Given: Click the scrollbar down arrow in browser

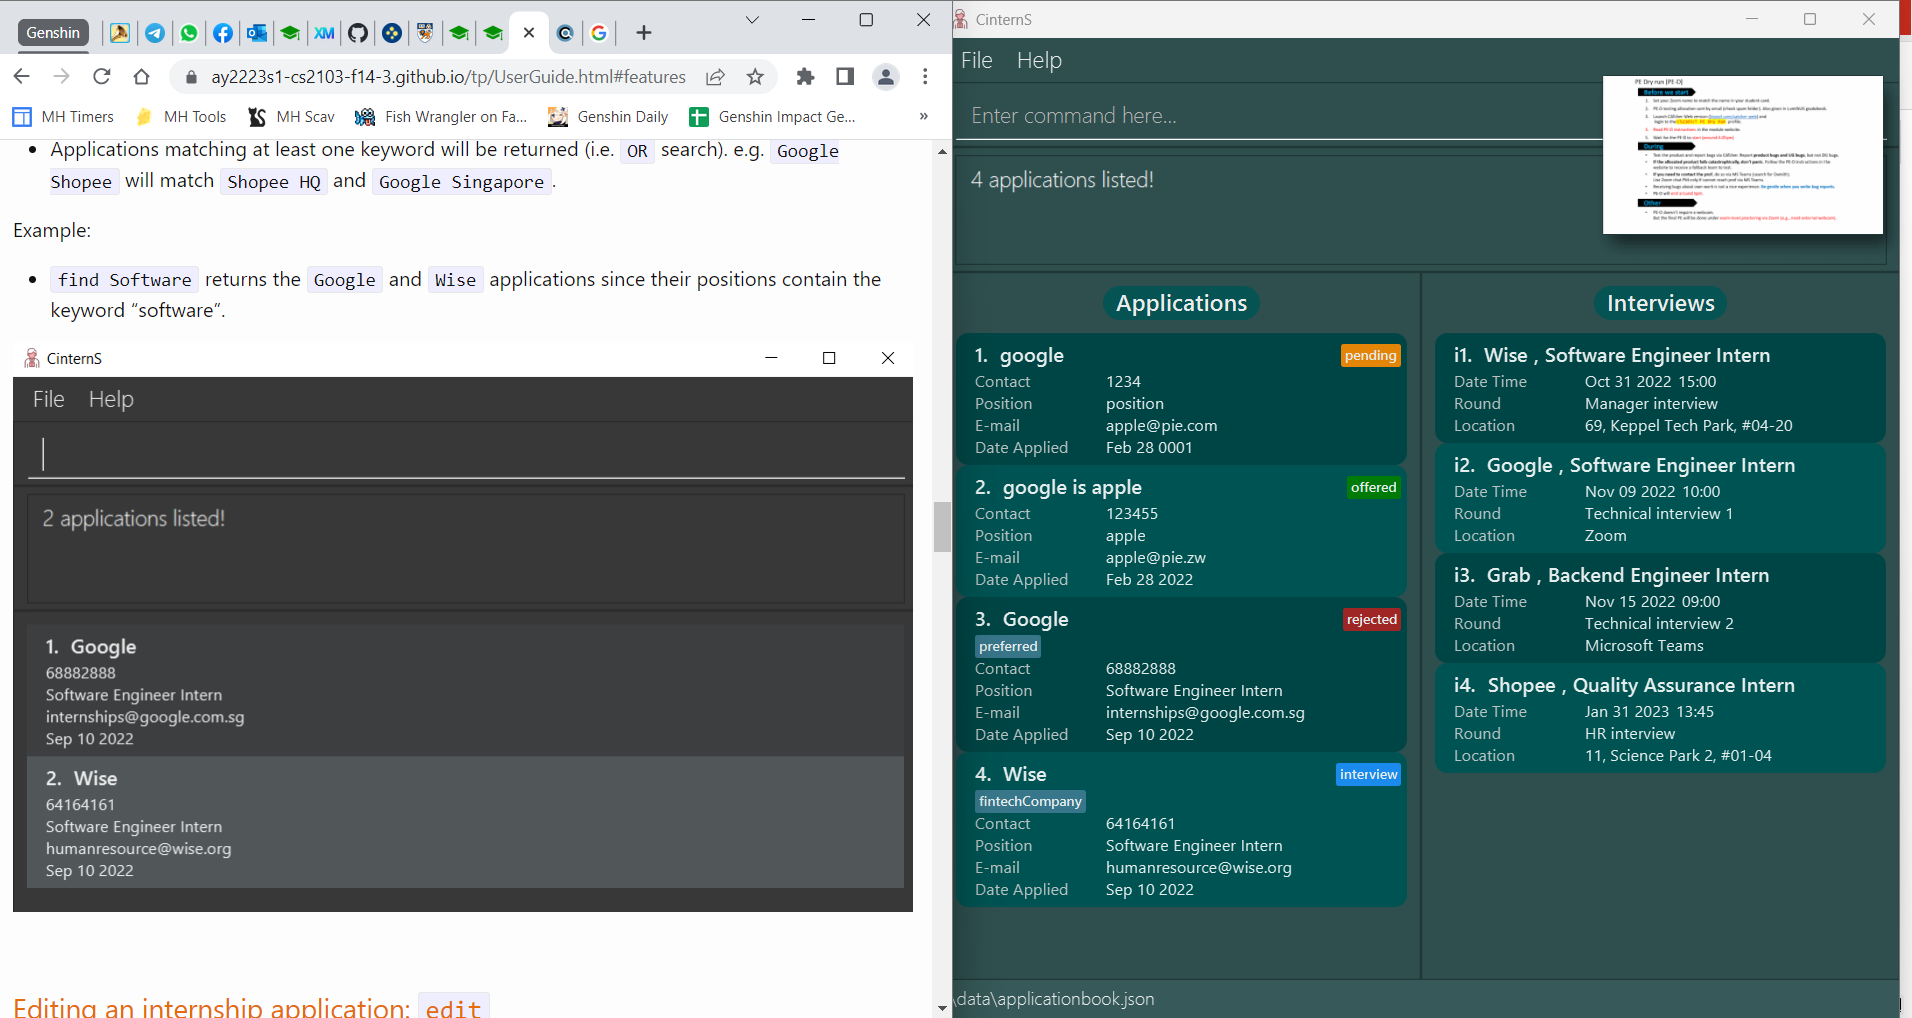Looking at the screenshot, I should tap(942, 1008).
